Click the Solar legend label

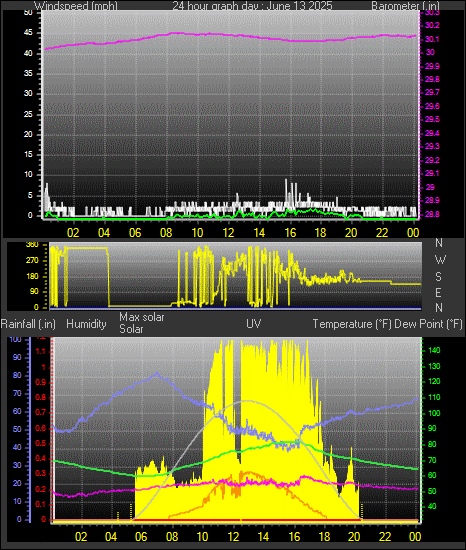[131, 329]
